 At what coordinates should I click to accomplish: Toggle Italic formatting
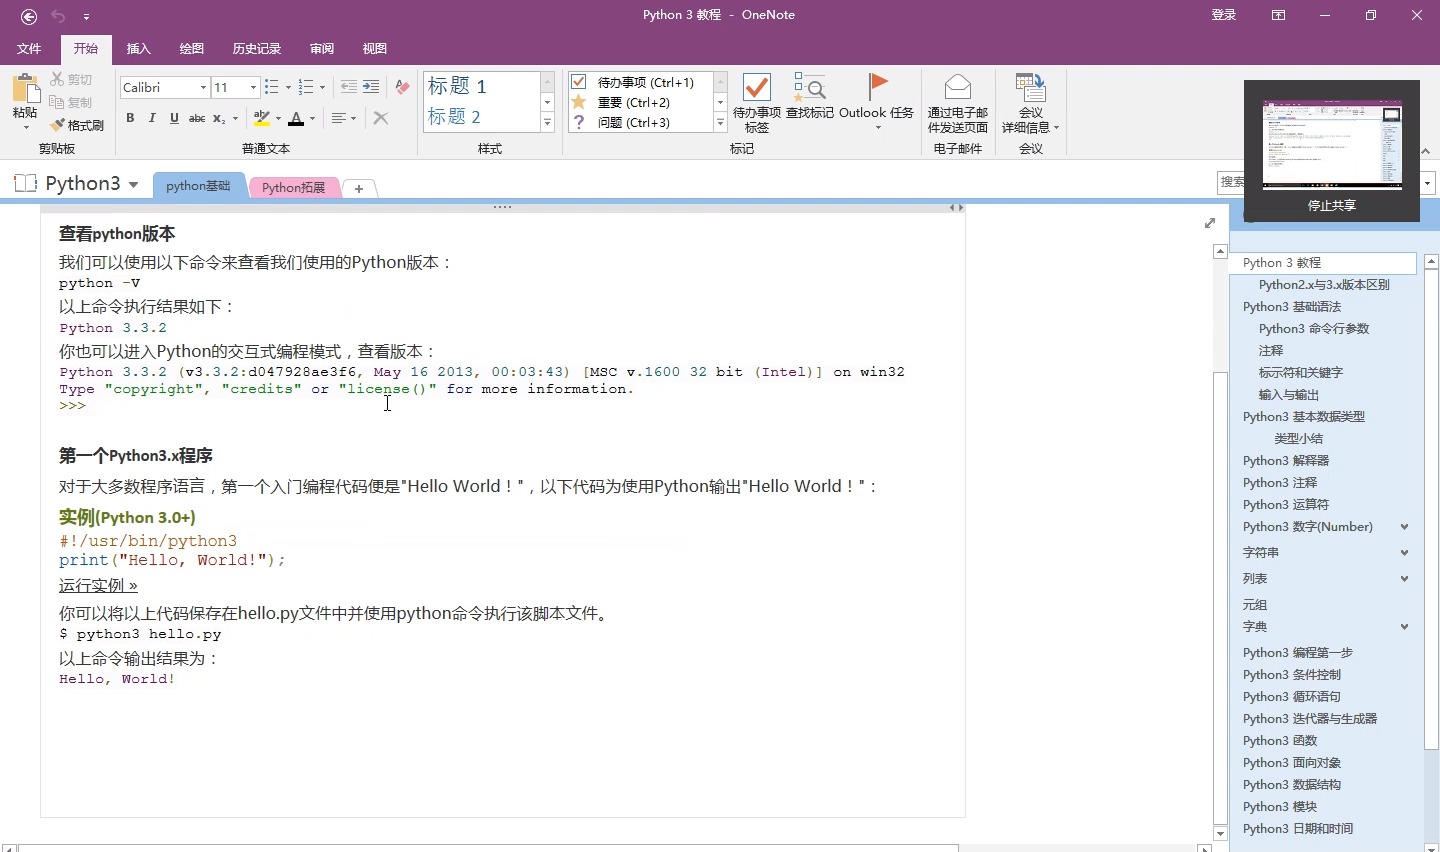click(x=152, y=118)
